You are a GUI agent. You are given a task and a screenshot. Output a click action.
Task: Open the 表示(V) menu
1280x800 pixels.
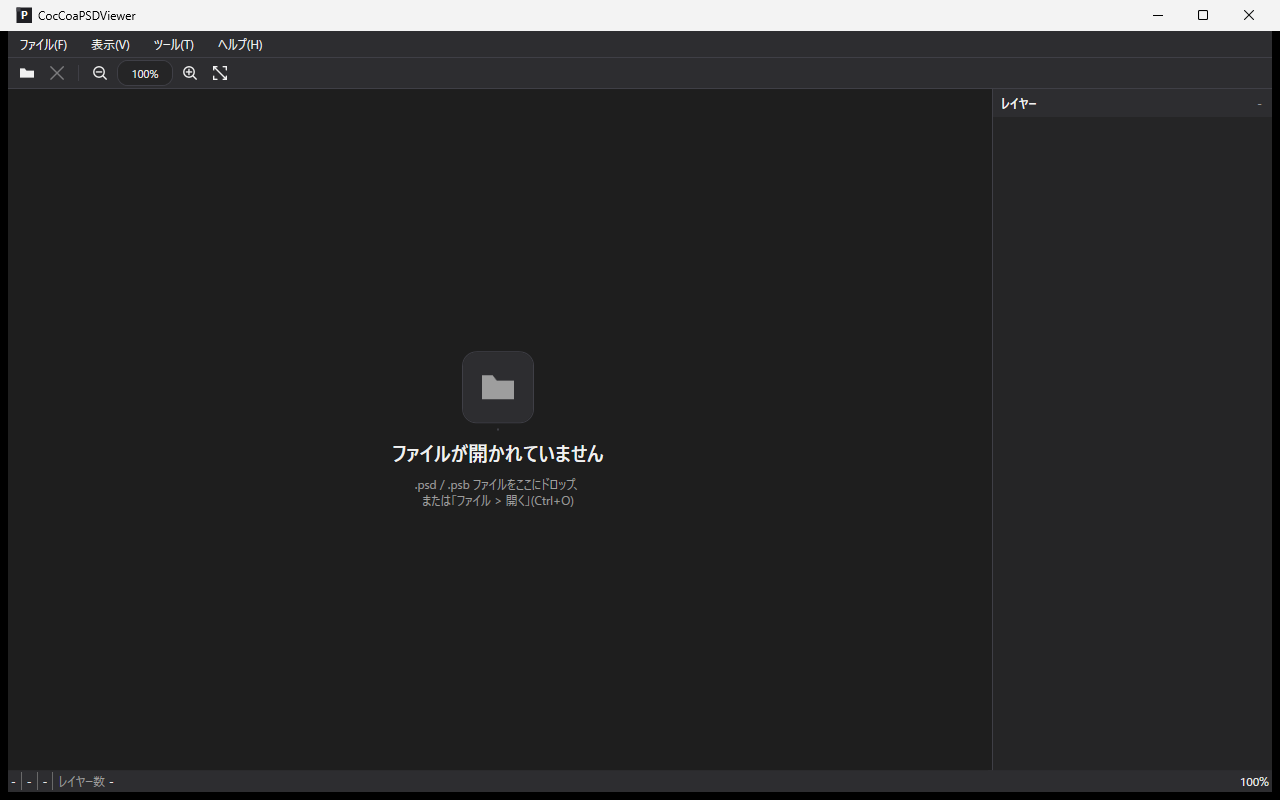click(x=110, y=45)
